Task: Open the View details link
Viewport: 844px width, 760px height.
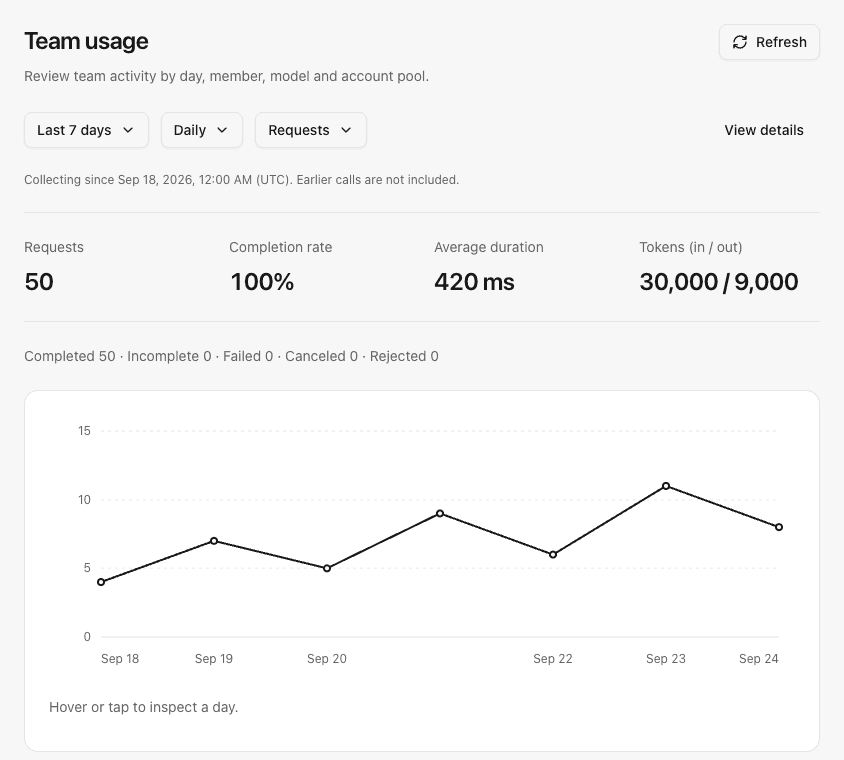Action: click(x=764, y=130)
